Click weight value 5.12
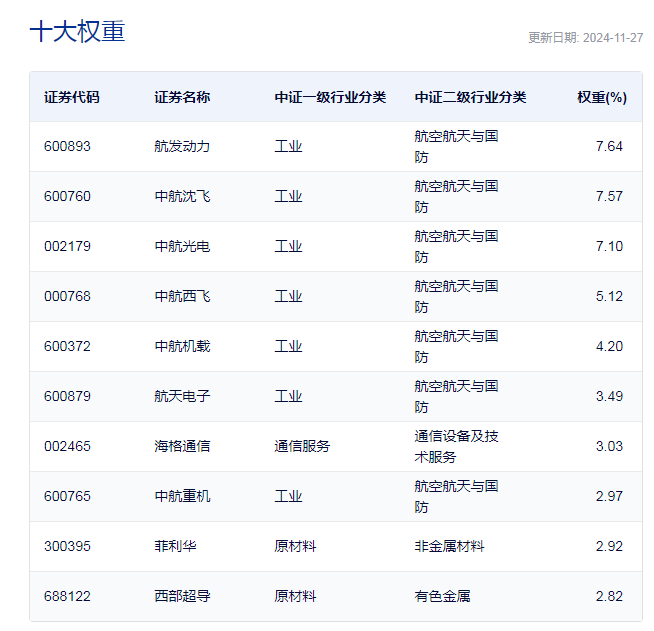The image size is (654, 631). tap(609, 297)
